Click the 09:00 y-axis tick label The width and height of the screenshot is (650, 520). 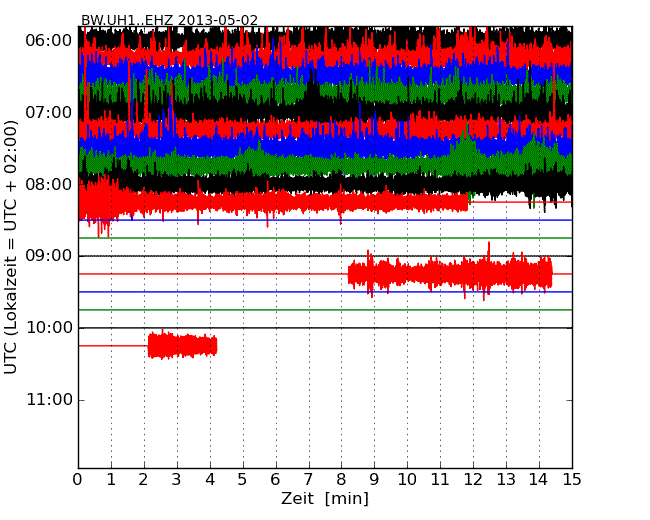tap(48, 256)
